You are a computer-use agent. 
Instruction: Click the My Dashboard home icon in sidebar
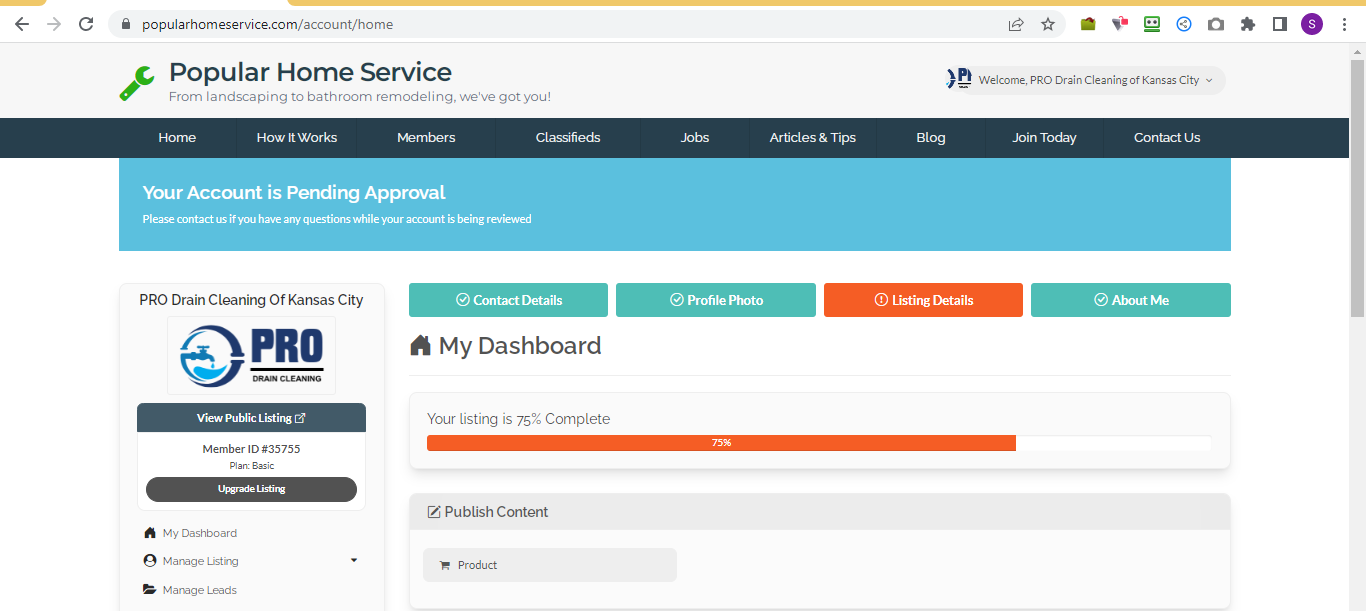150,533
